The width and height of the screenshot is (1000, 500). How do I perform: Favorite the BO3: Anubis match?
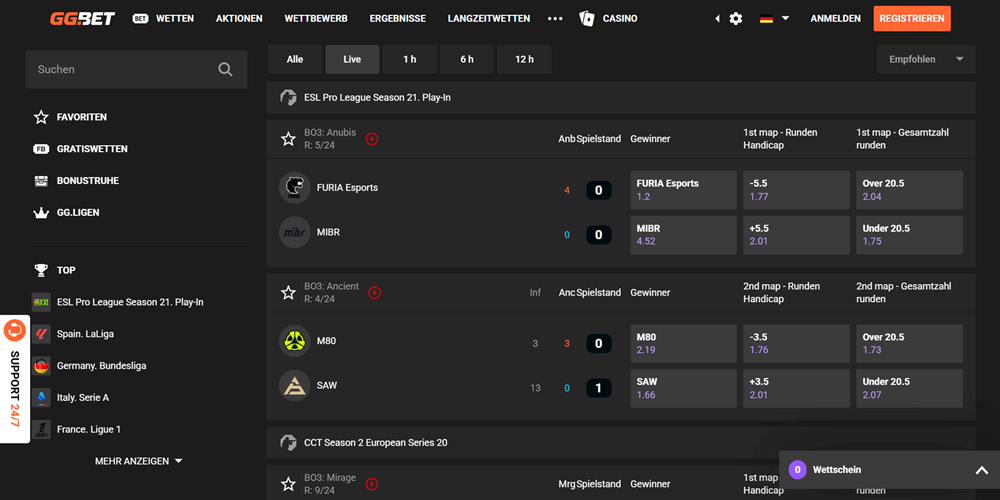click(x=288, y=139)
